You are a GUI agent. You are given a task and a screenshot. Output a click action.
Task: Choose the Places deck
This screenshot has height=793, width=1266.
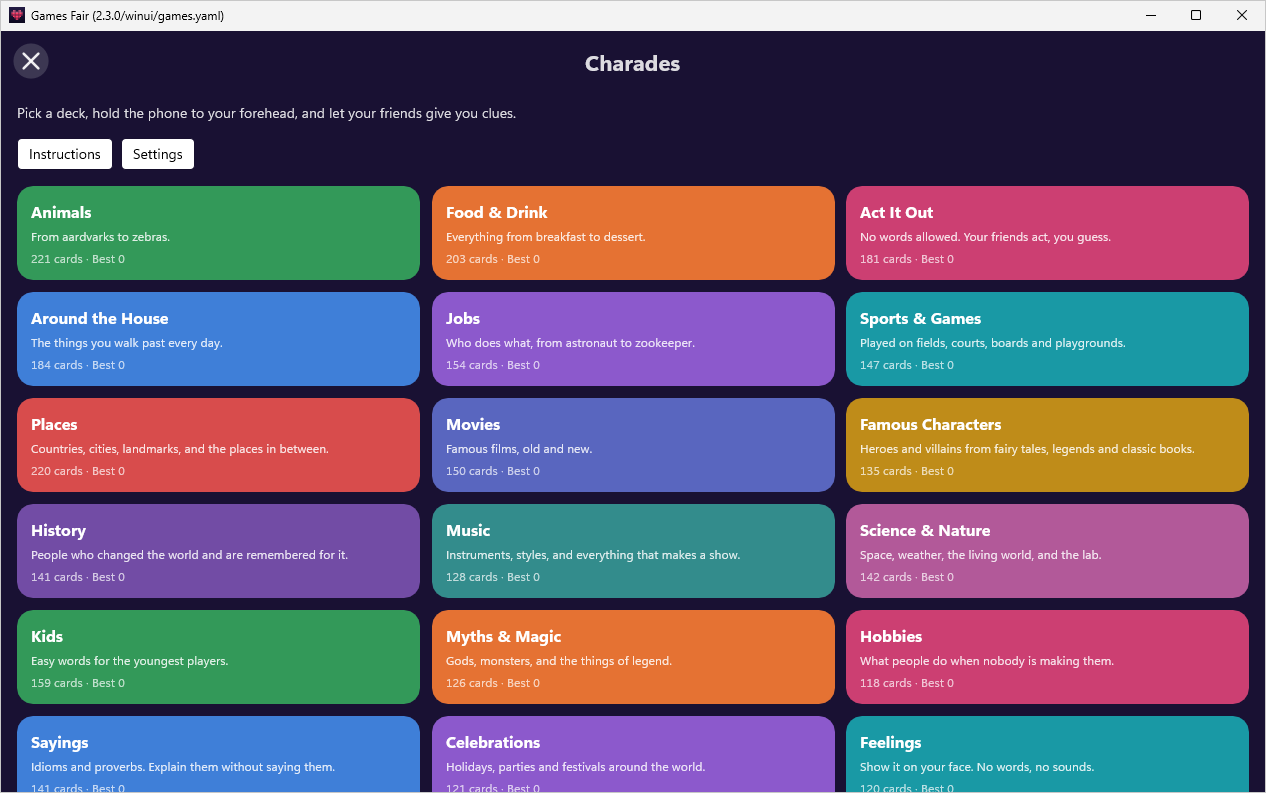tap(218, 445)
